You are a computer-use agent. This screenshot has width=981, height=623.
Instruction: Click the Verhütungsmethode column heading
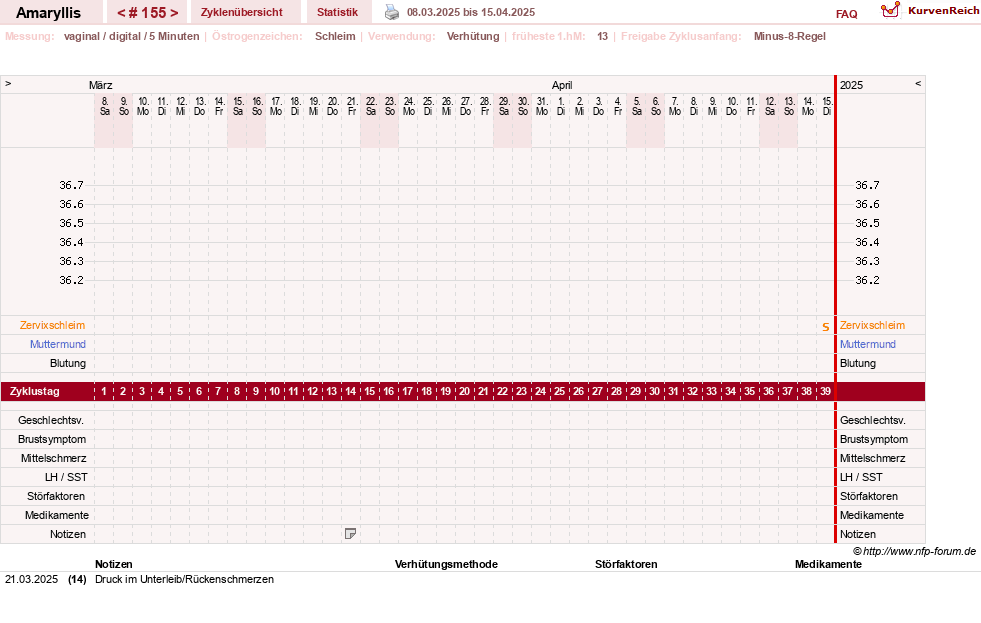tap(446, 564)
